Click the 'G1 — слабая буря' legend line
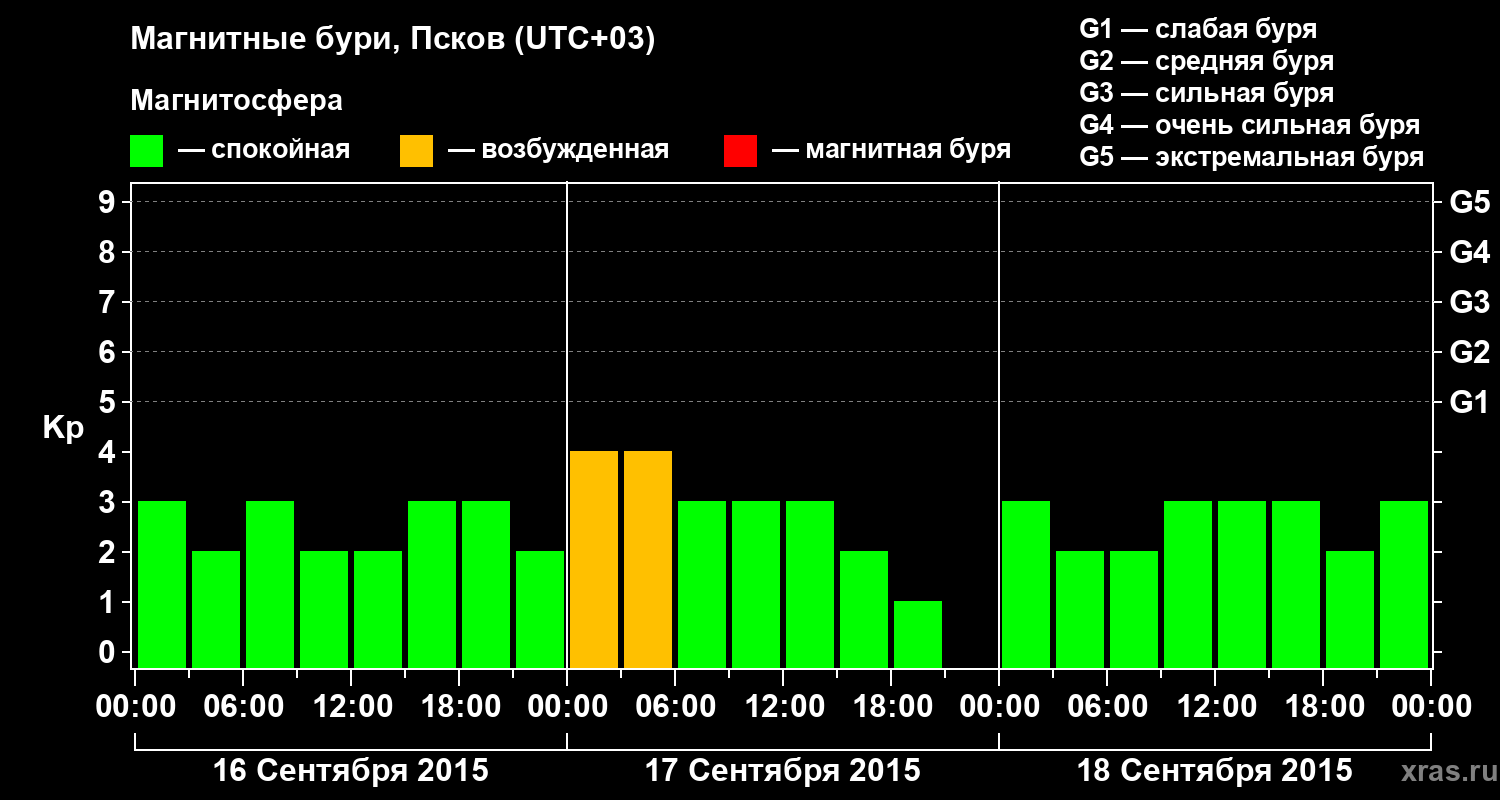The image size is (1500, 800). click(1198, 29)
